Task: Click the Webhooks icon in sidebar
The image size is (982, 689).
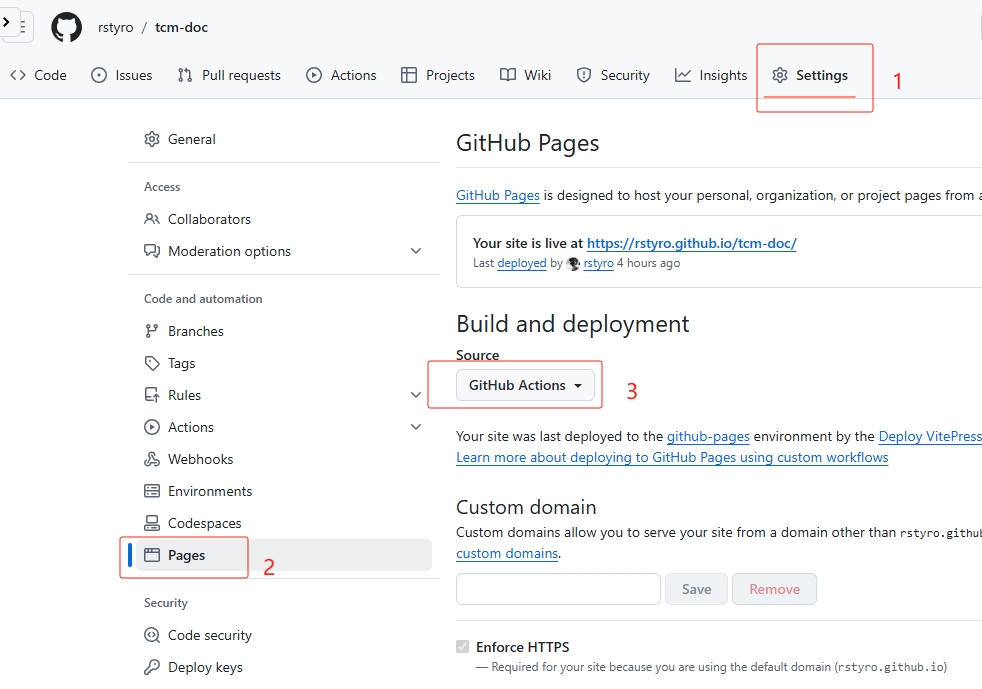Action: (x=152, y=459)
